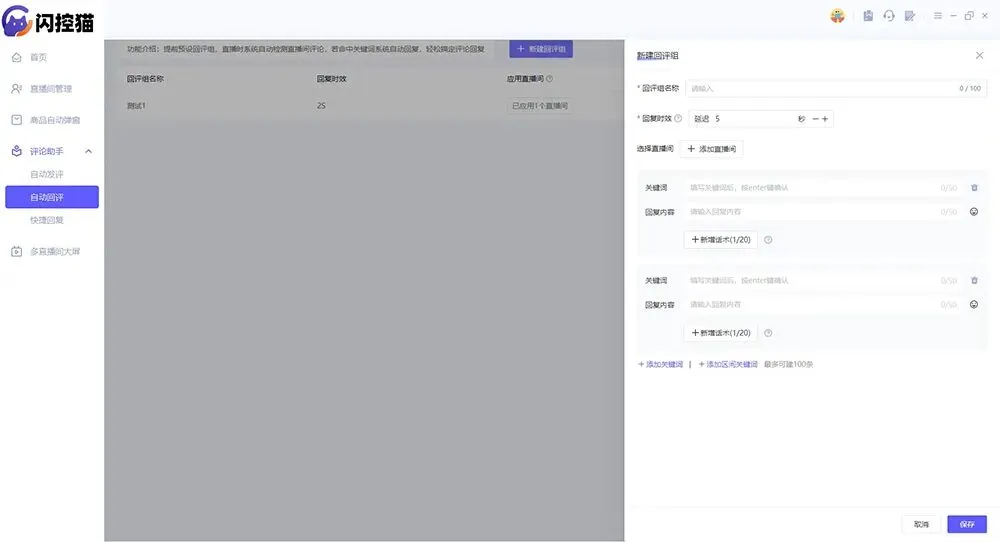Screen dimensions: 1000x542
Task: Click help icon beside upper 新增话术 button
Action: (768, 240)
